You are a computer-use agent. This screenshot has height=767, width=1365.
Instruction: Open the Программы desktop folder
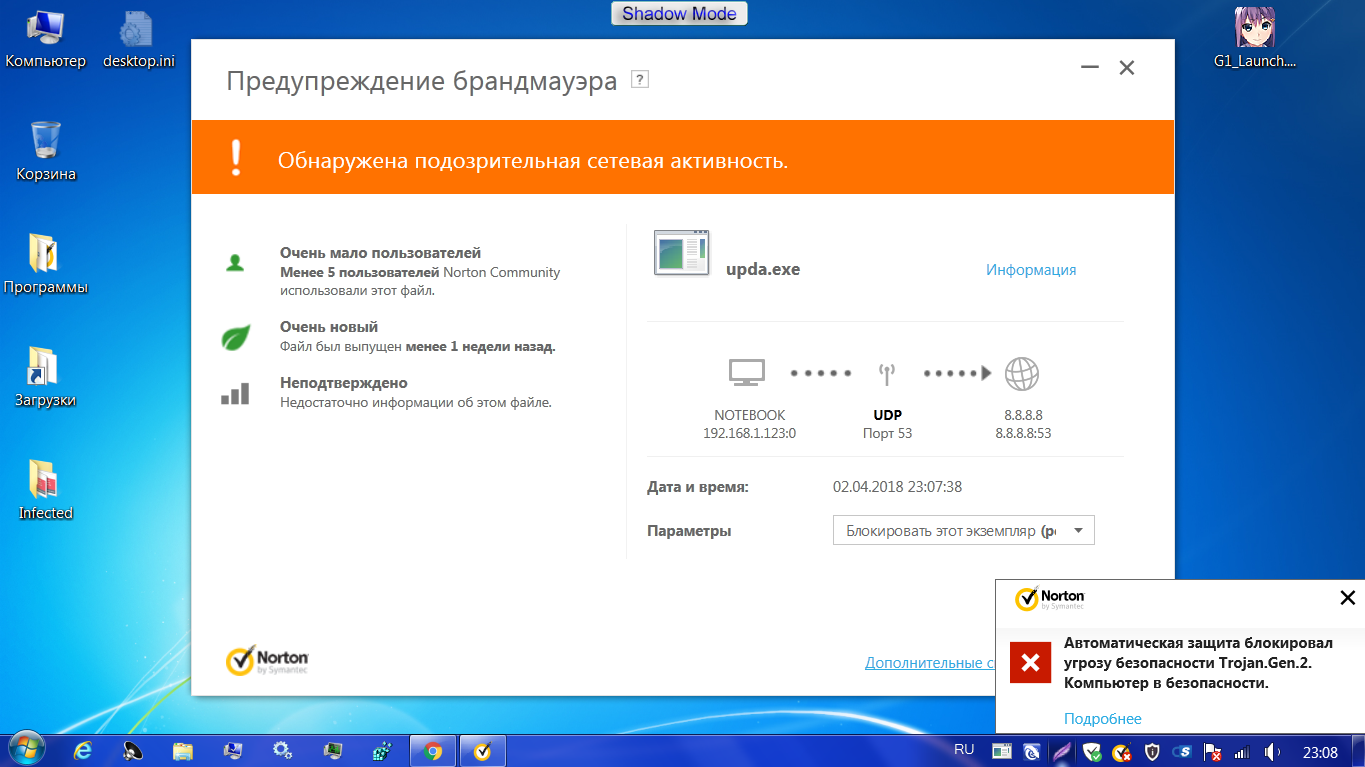coord(46,265)
